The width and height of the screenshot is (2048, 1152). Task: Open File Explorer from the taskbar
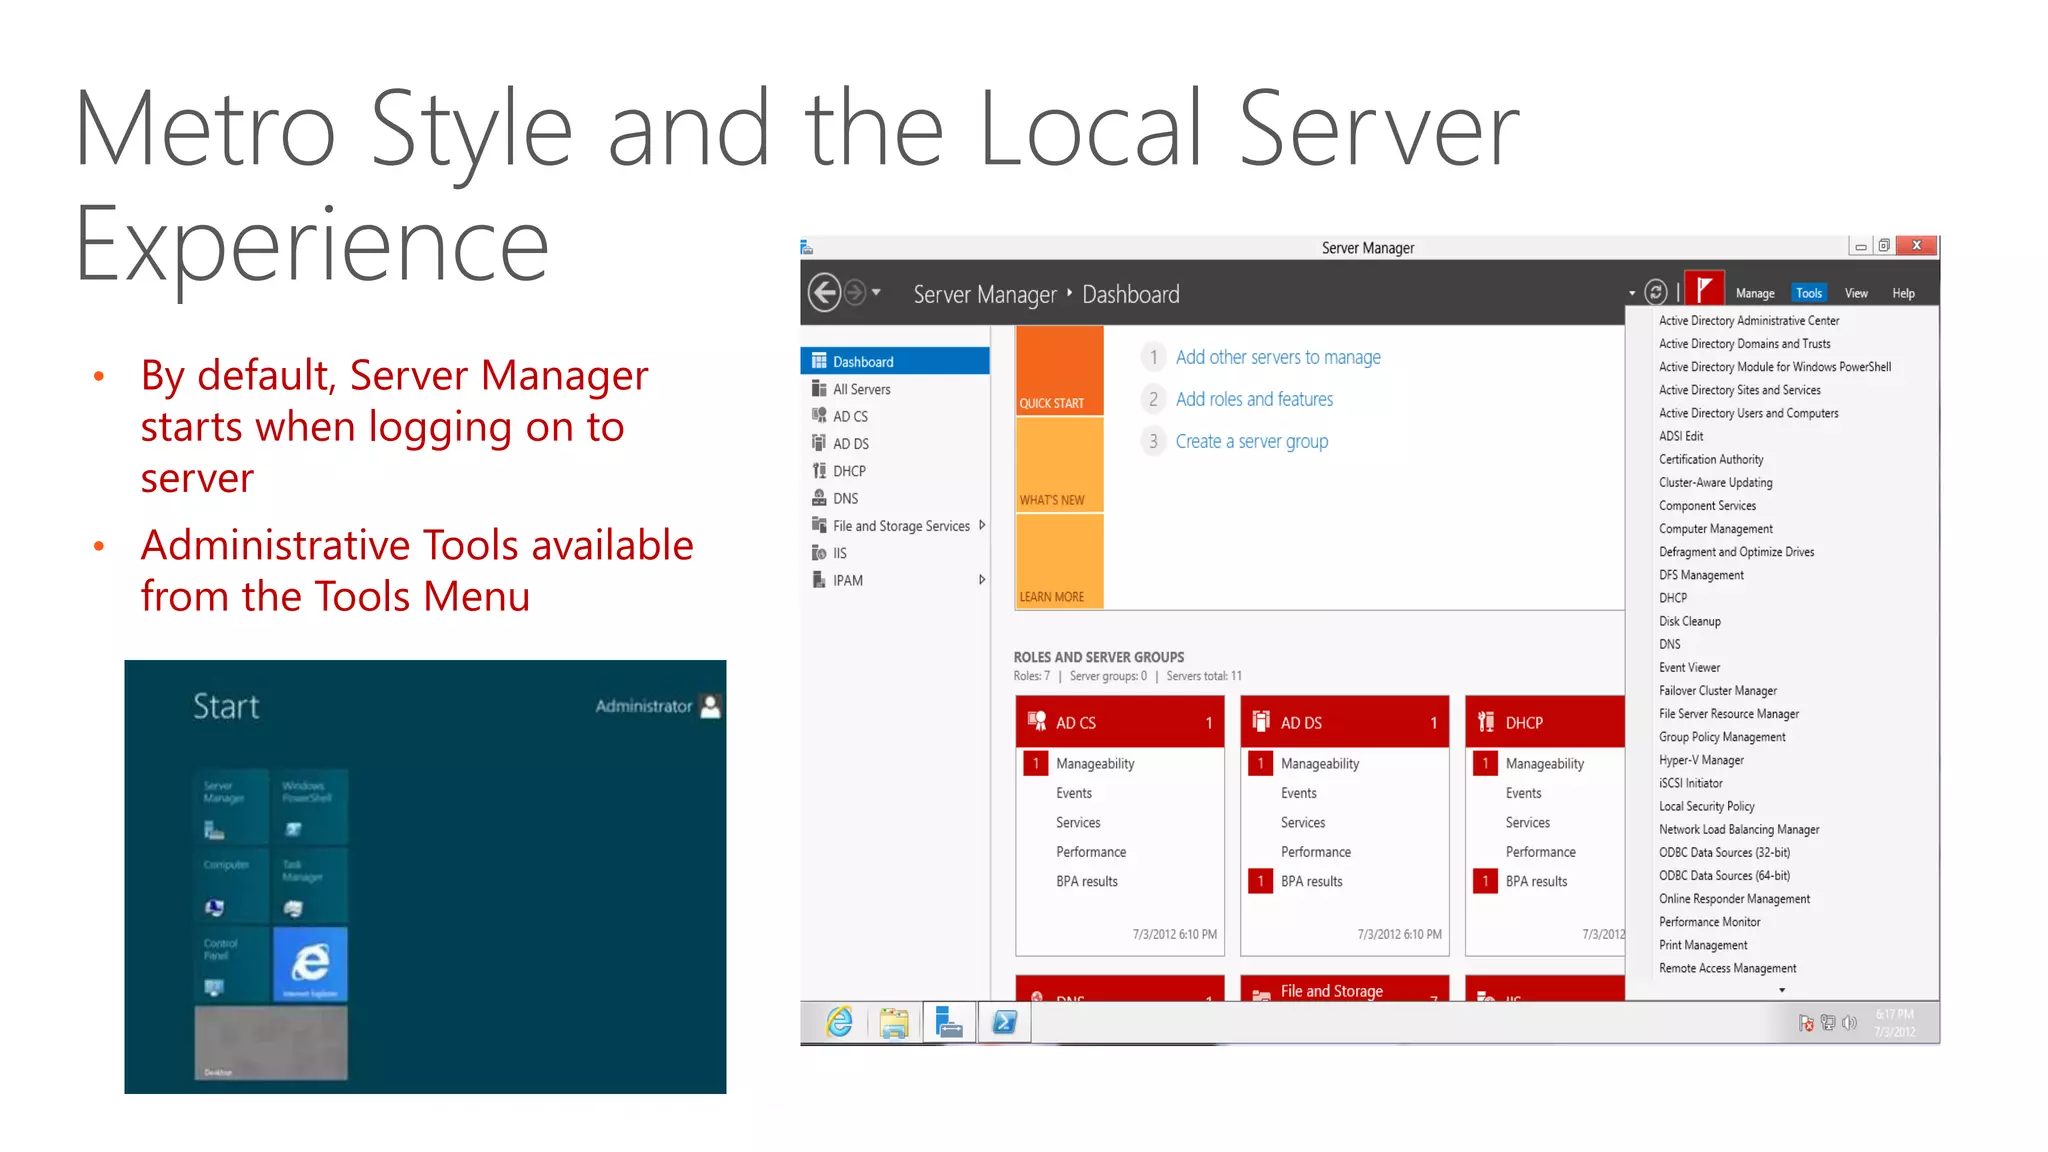tap(894, 1023)
